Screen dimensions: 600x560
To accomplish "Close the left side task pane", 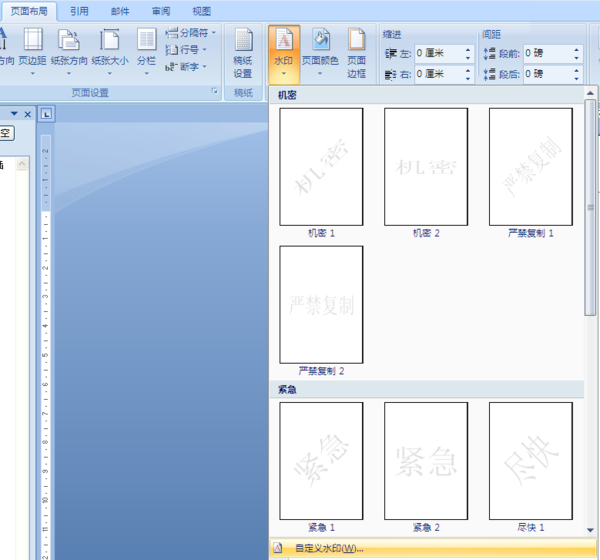I will click(28, 114).
